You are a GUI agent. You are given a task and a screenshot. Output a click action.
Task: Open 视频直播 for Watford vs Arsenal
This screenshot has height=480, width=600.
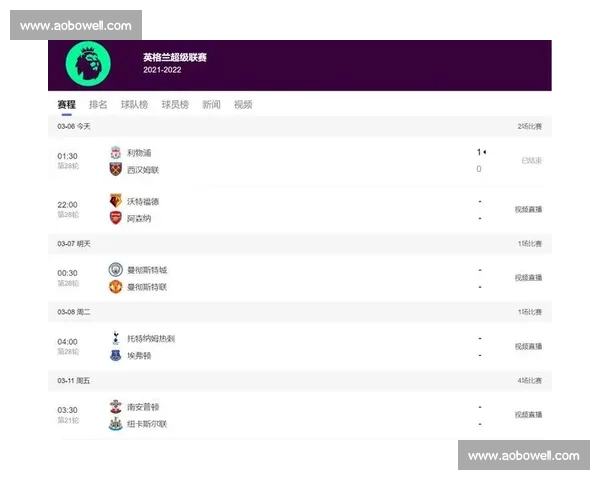point(528,209)
